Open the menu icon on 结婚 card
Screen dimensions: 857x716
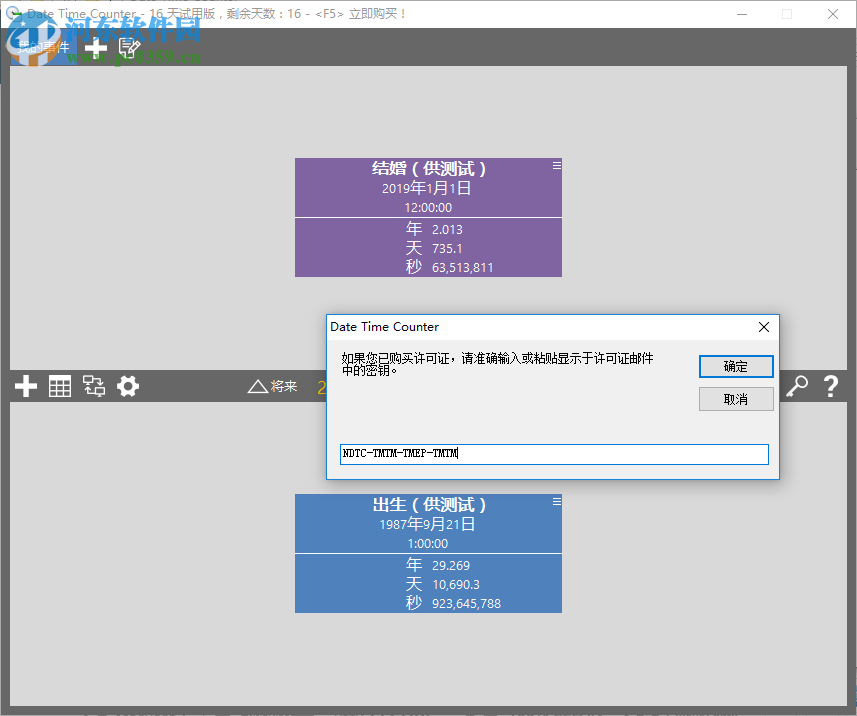click(556, 166)
